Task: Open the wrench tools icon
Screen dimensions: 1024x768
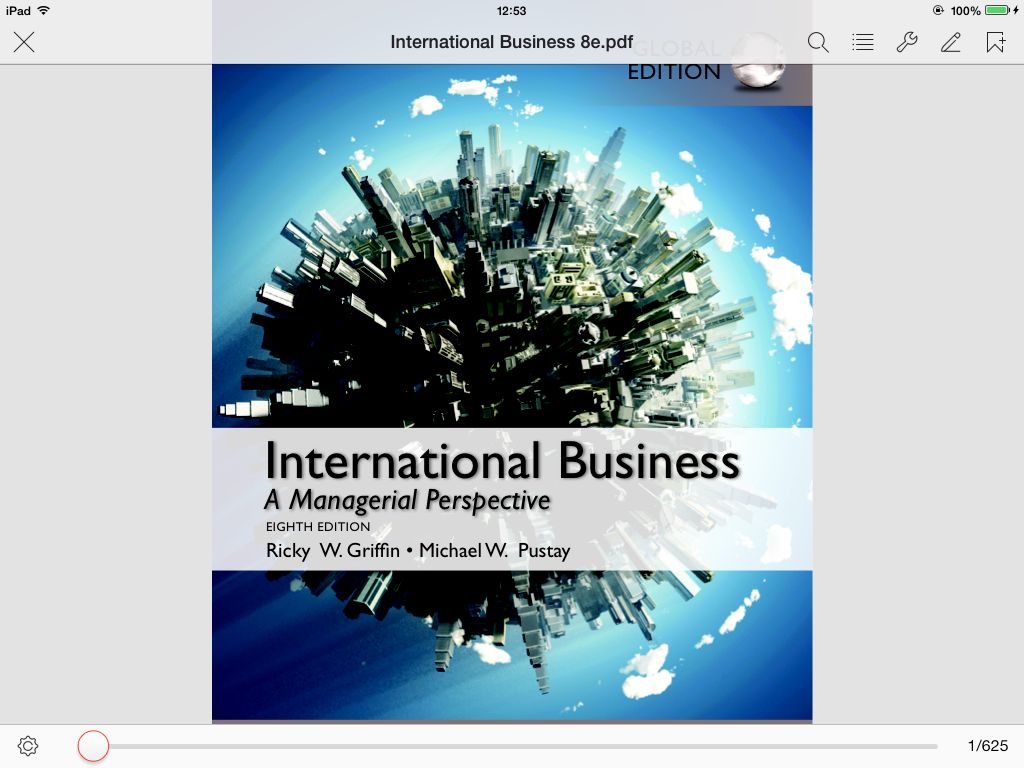Action: coord(906,42)
